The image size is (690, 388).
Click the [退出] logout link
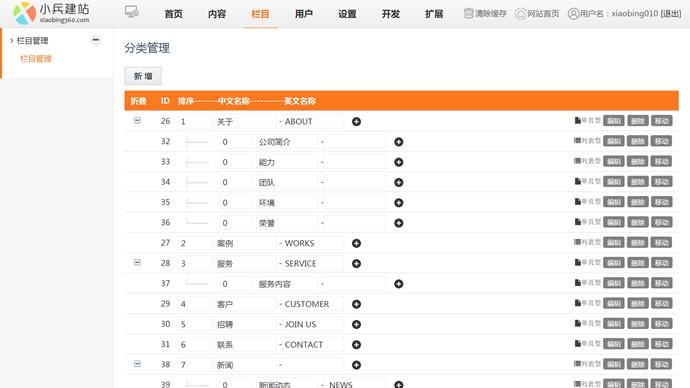[x=671, y=14]
